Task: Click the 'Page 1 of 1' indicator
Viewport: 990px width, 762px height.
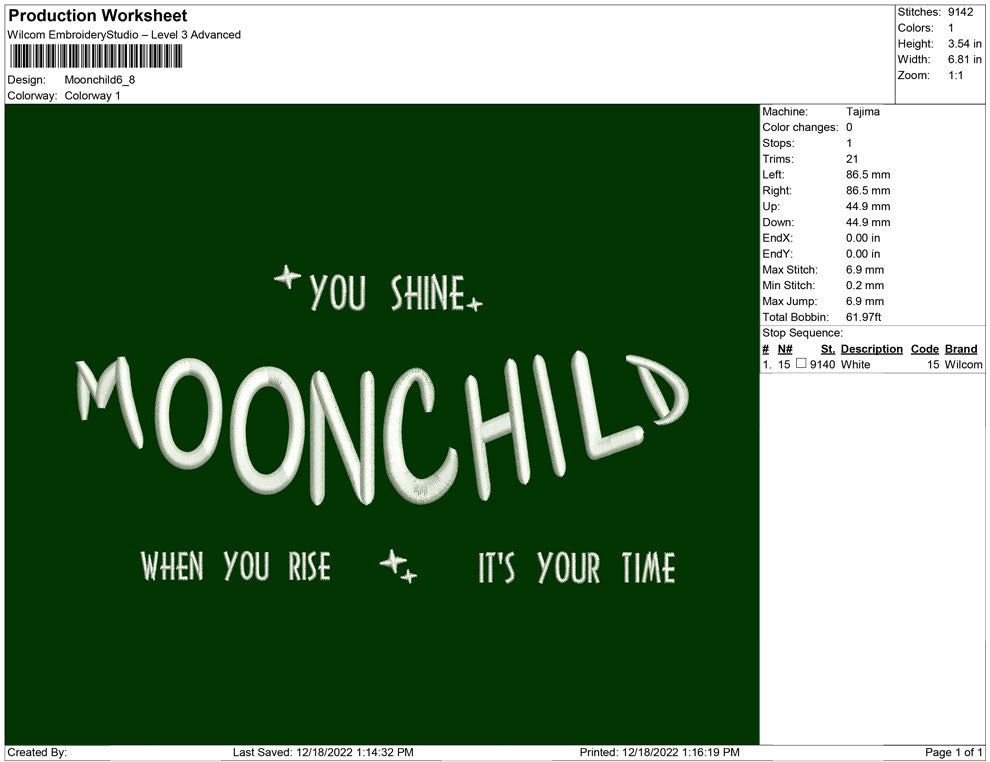Action: click(x=953, y=753)
